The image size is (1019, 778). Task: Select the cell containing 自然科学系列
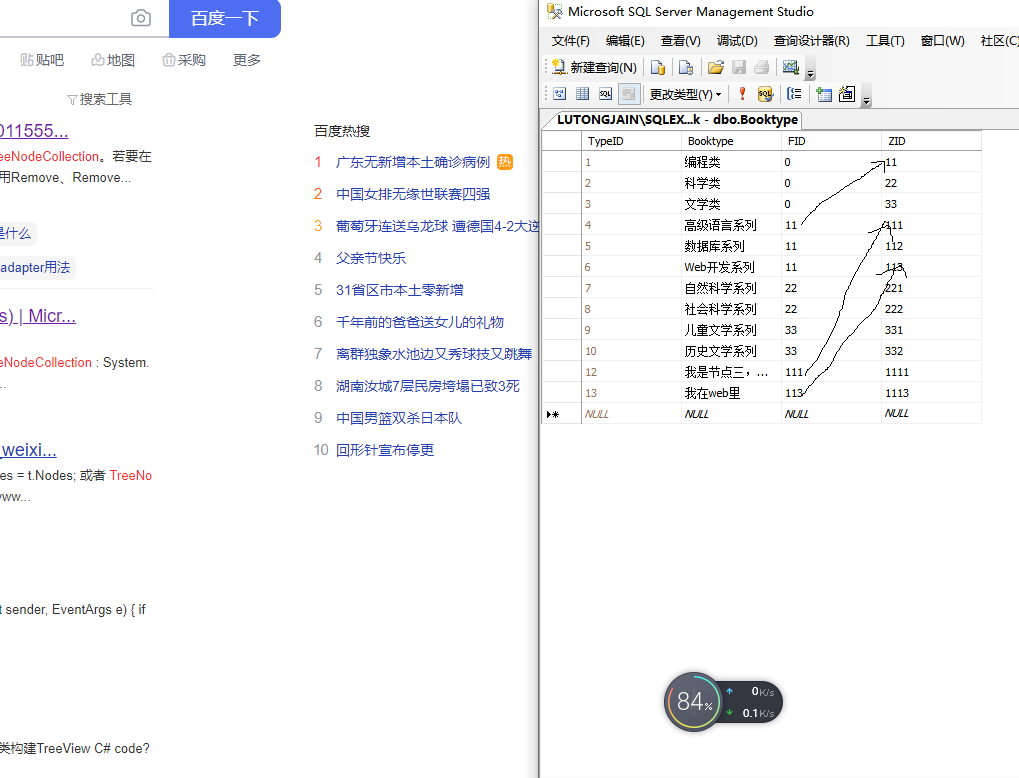(731, 288)
